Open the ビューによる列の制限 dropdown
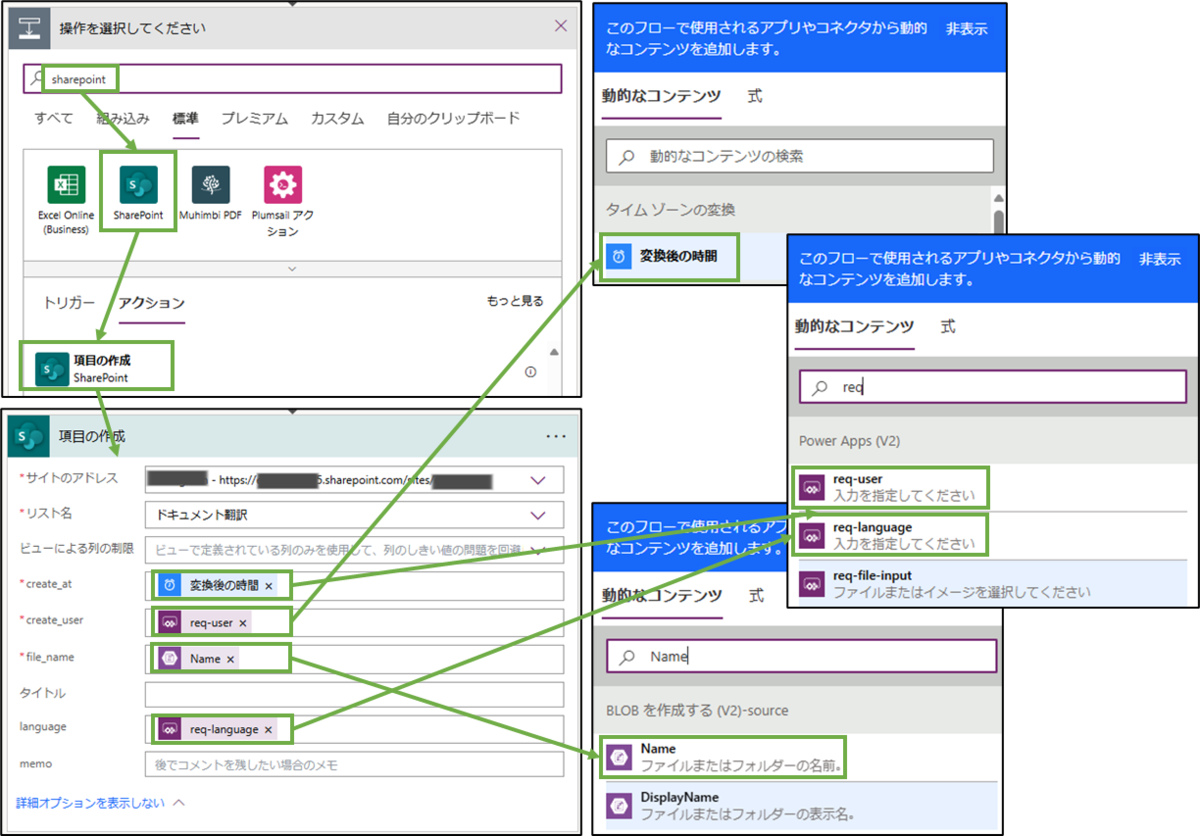 pyautogui.click(x=539, y=550)
